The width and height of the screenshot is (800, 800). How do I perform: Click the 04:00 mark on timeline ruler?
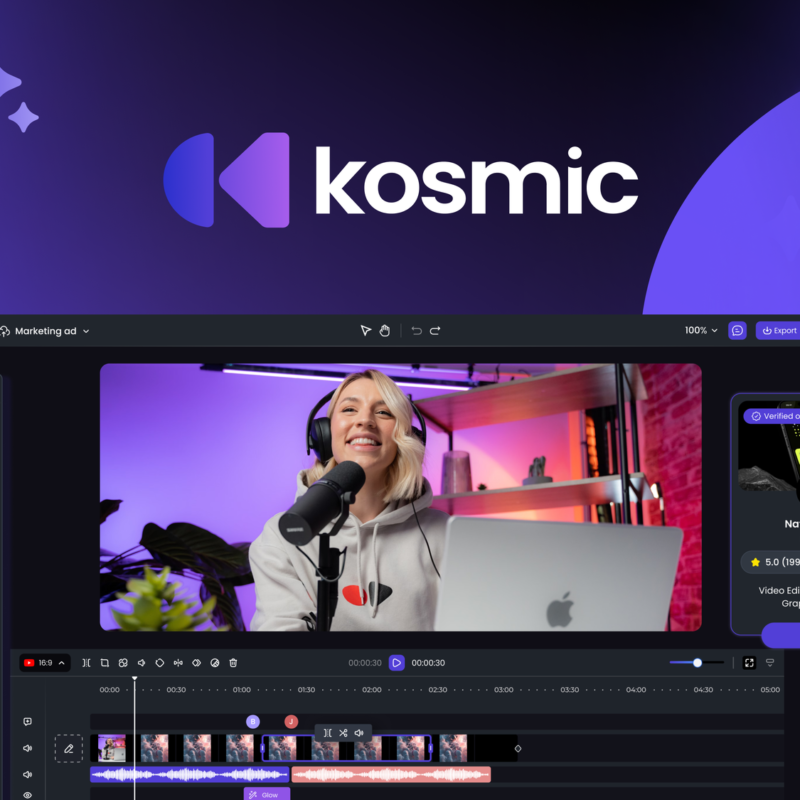(x=636, y=690)
